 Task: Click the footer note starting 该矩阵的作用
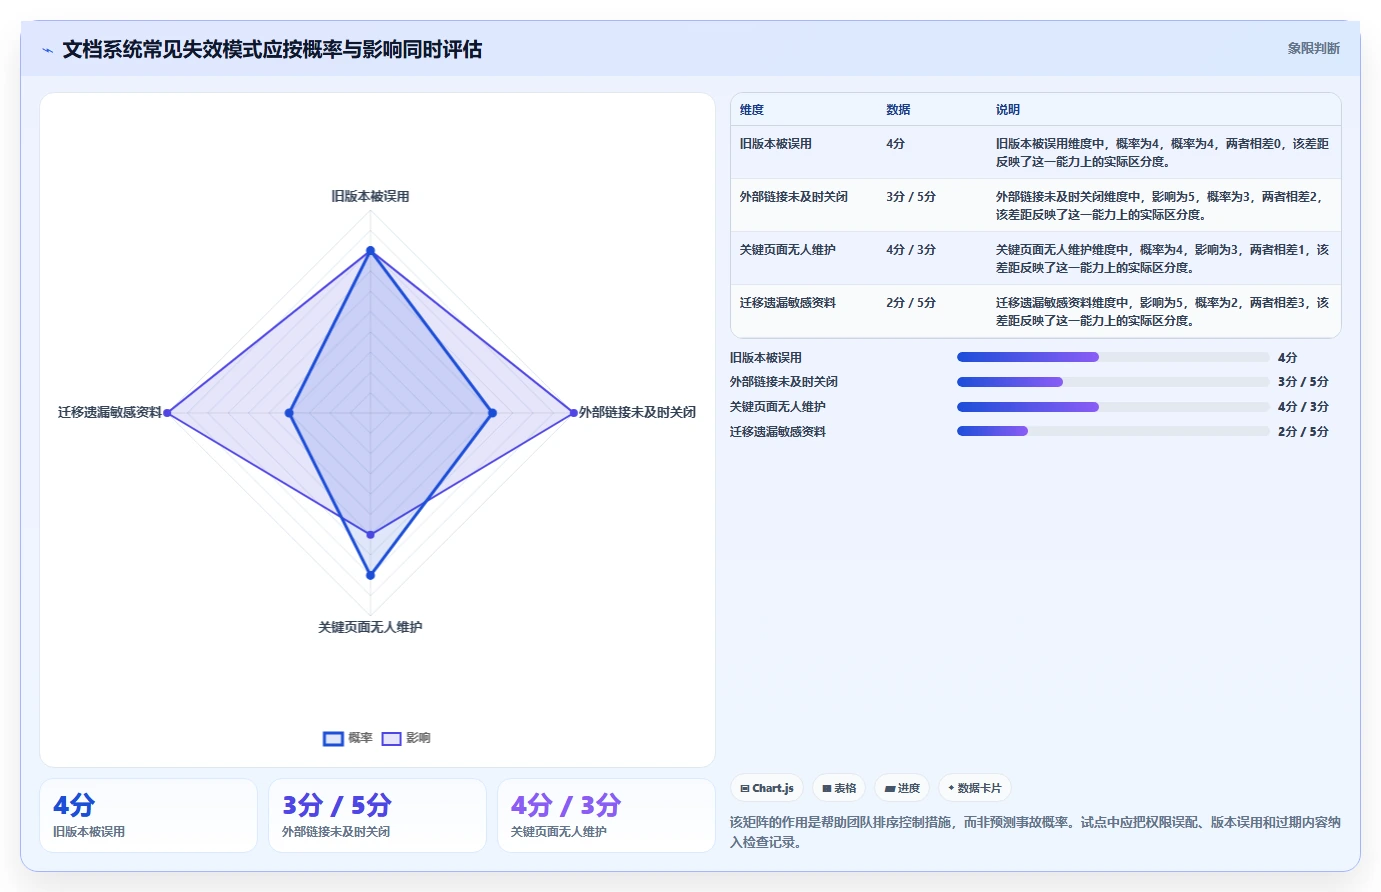(x=1035, y=832)
